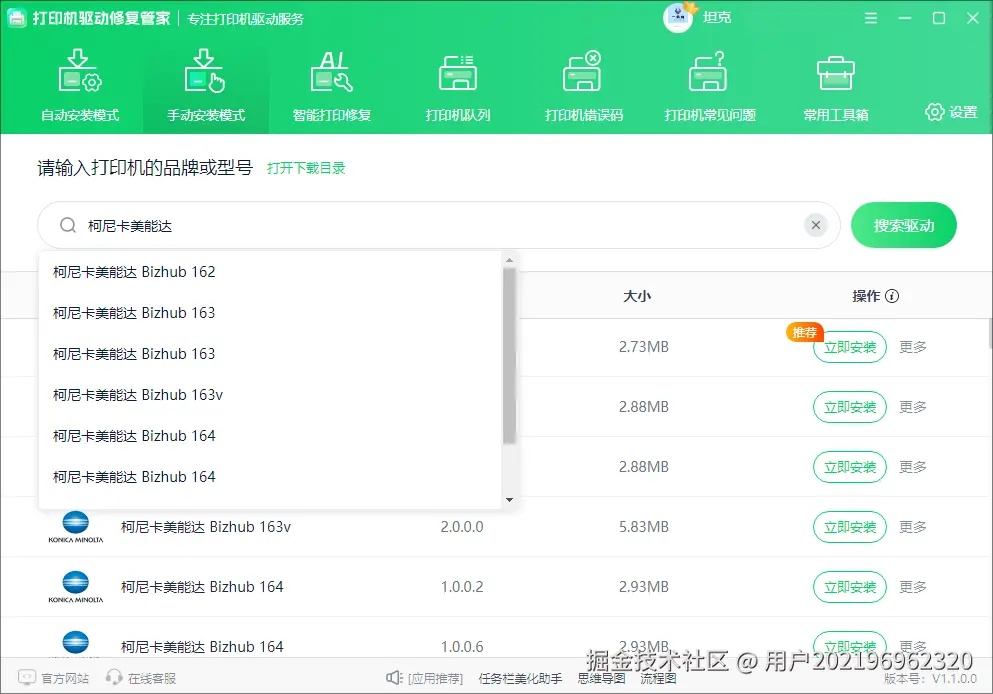Open 更多 for the 2.73MB driver
Screen dimensions: 993x694
[913, 347]
